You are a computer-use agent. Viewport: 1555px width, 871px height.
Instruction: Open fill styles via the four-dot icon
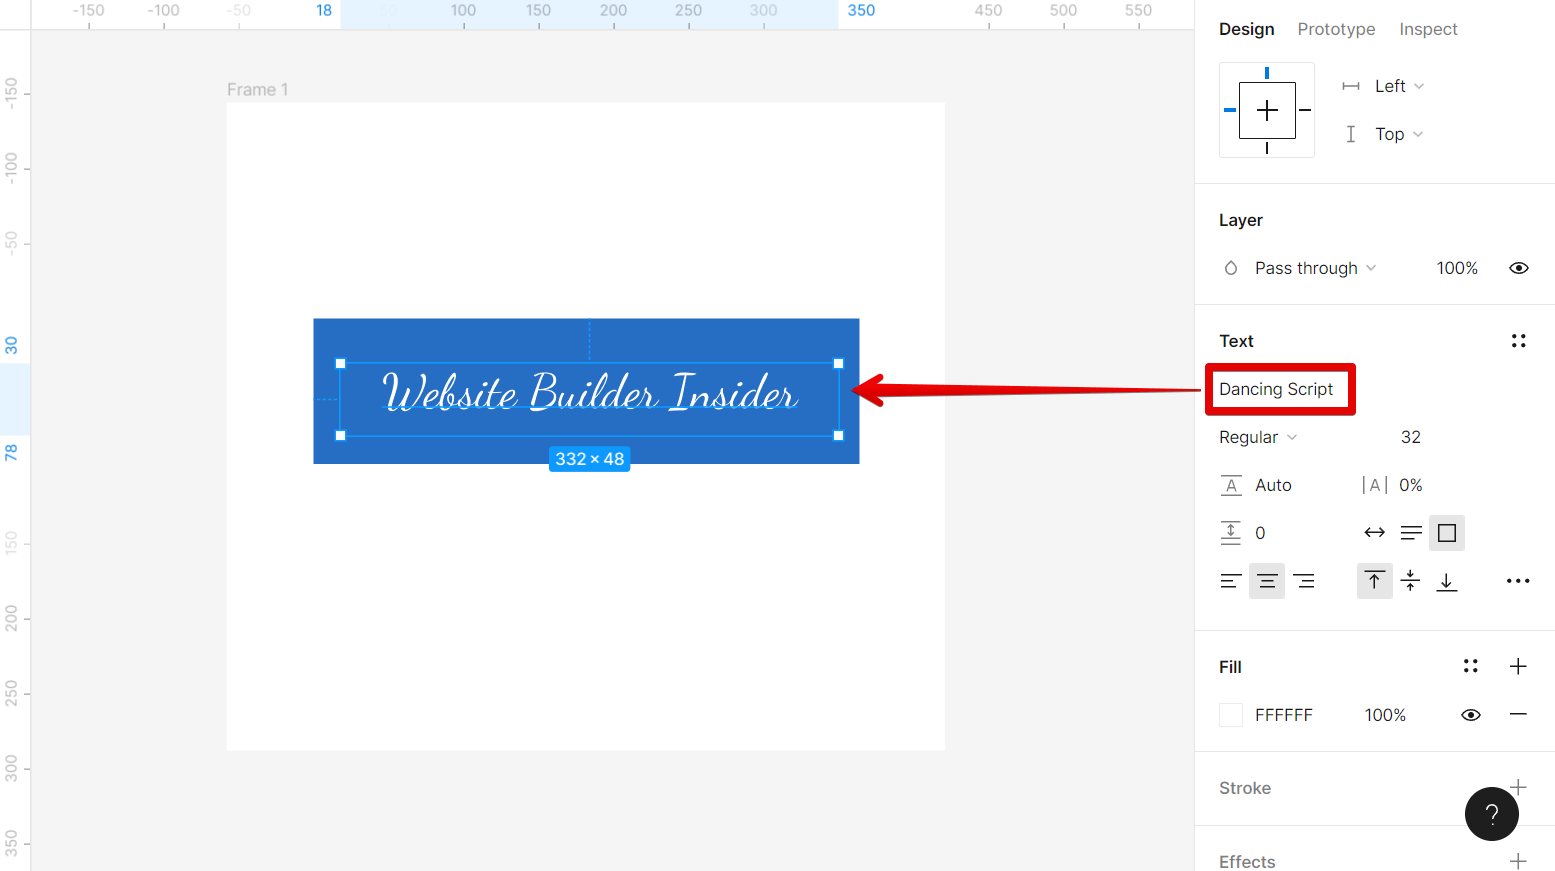pos(1470,665)
